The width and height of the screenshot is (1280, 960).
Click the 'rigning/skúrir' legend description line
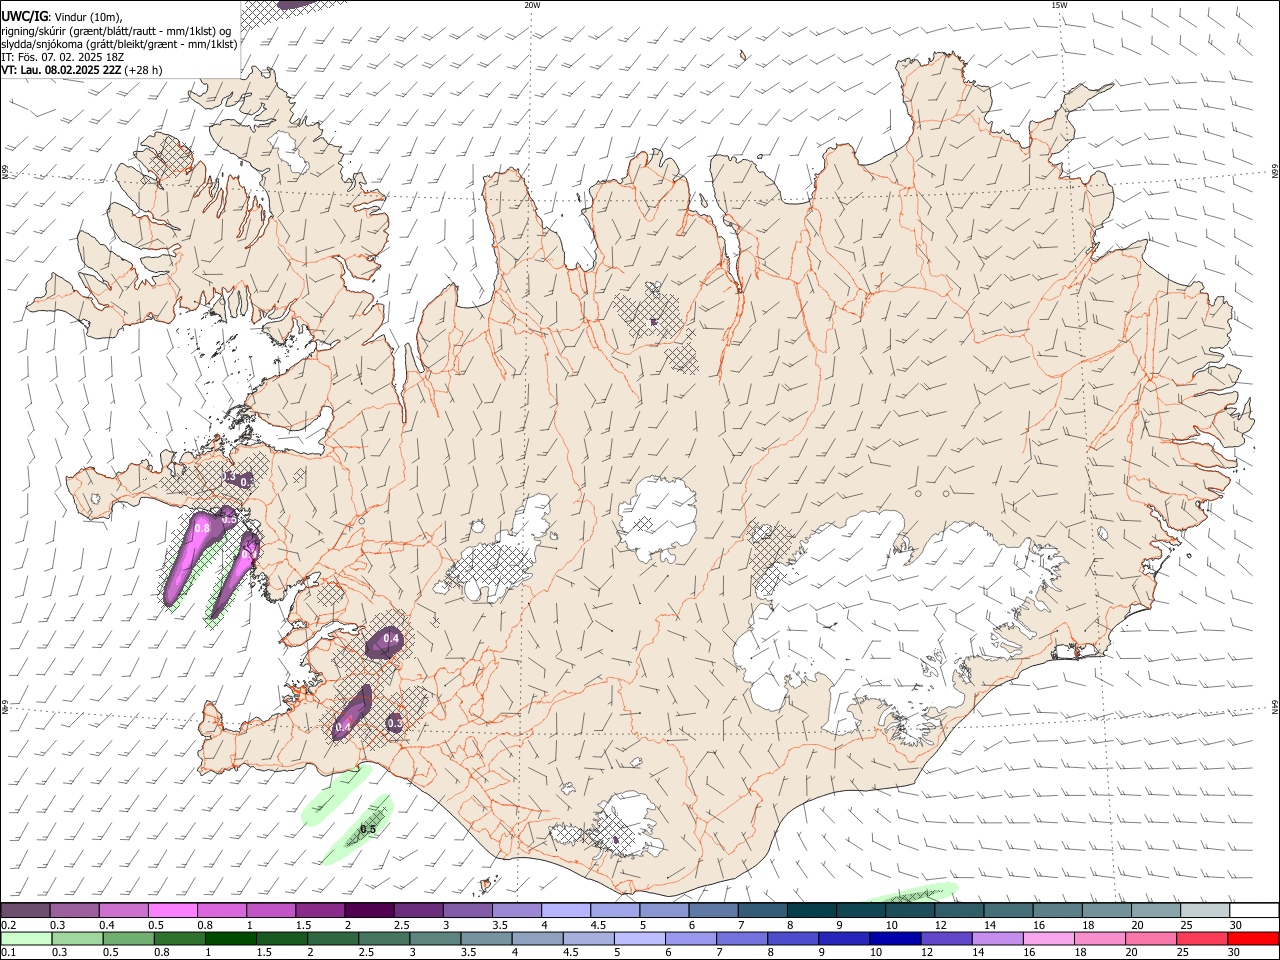[x=116, y=31]
